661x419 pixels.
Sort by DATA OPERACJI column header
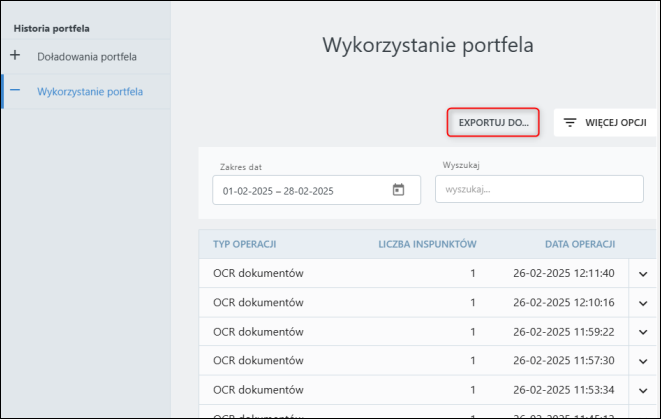coord(579,243)
